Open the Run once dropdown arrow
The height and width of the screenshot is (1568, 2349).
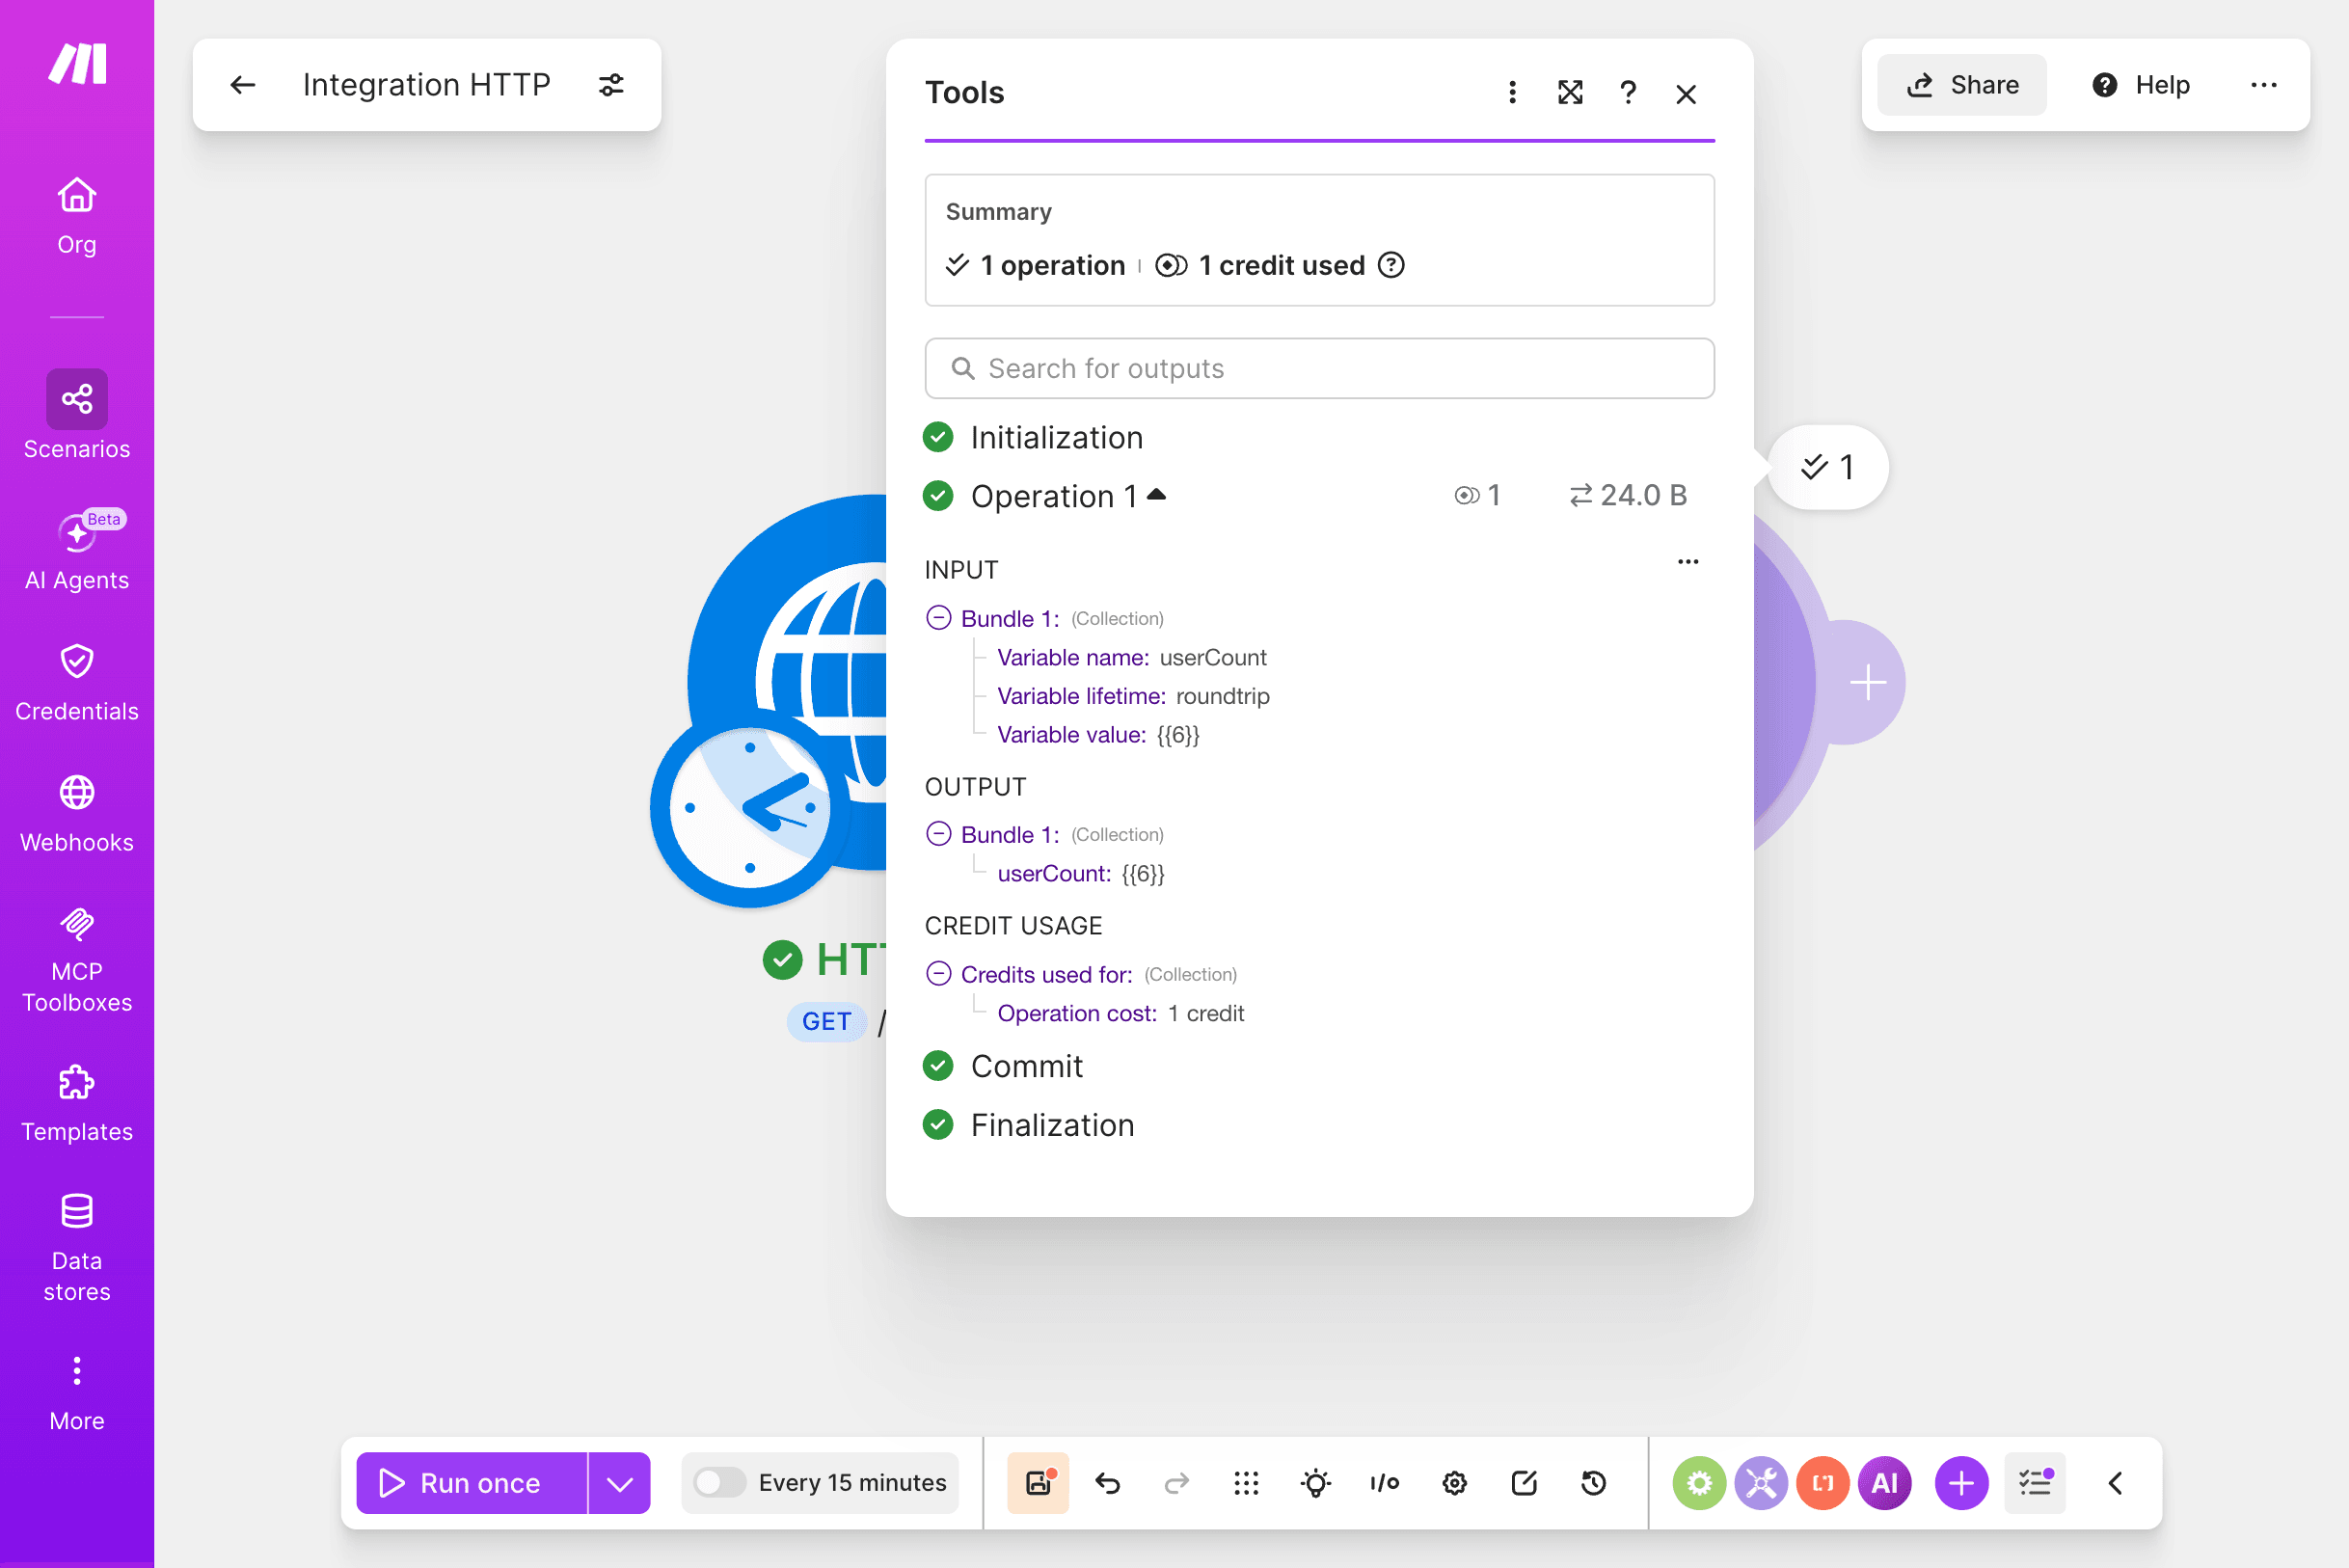click(x=620, y=1483)
